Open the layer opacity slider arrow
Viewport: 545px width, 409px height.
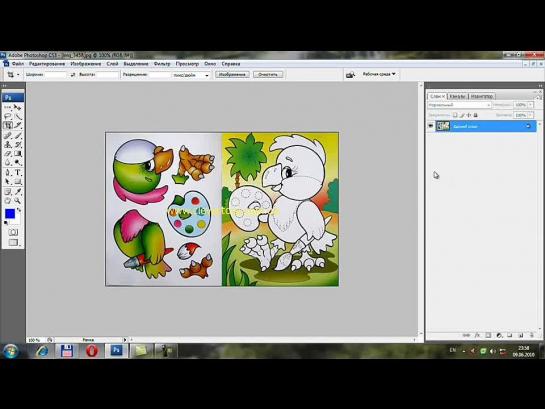tap(530, 105)
